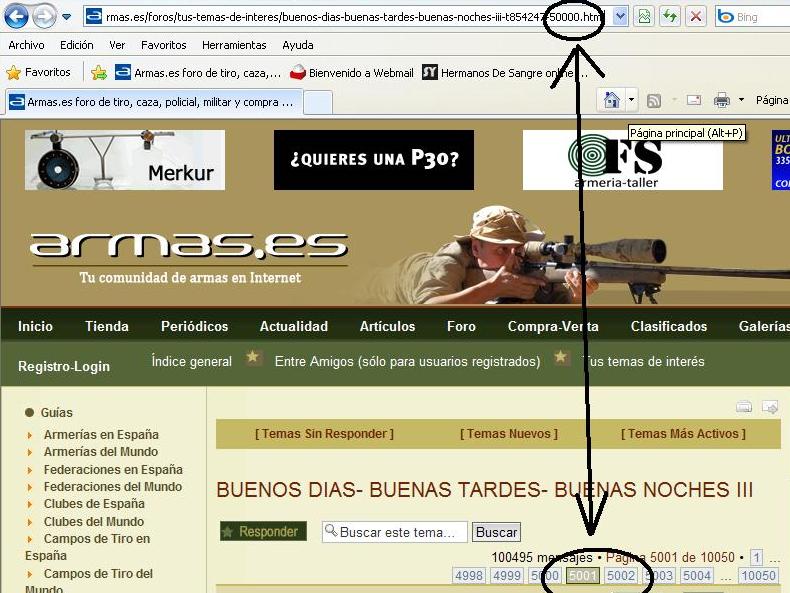This screenshot has height=593, width=790.
Task: Open the Print options dropdown arrow
Action: click(741, 100)
